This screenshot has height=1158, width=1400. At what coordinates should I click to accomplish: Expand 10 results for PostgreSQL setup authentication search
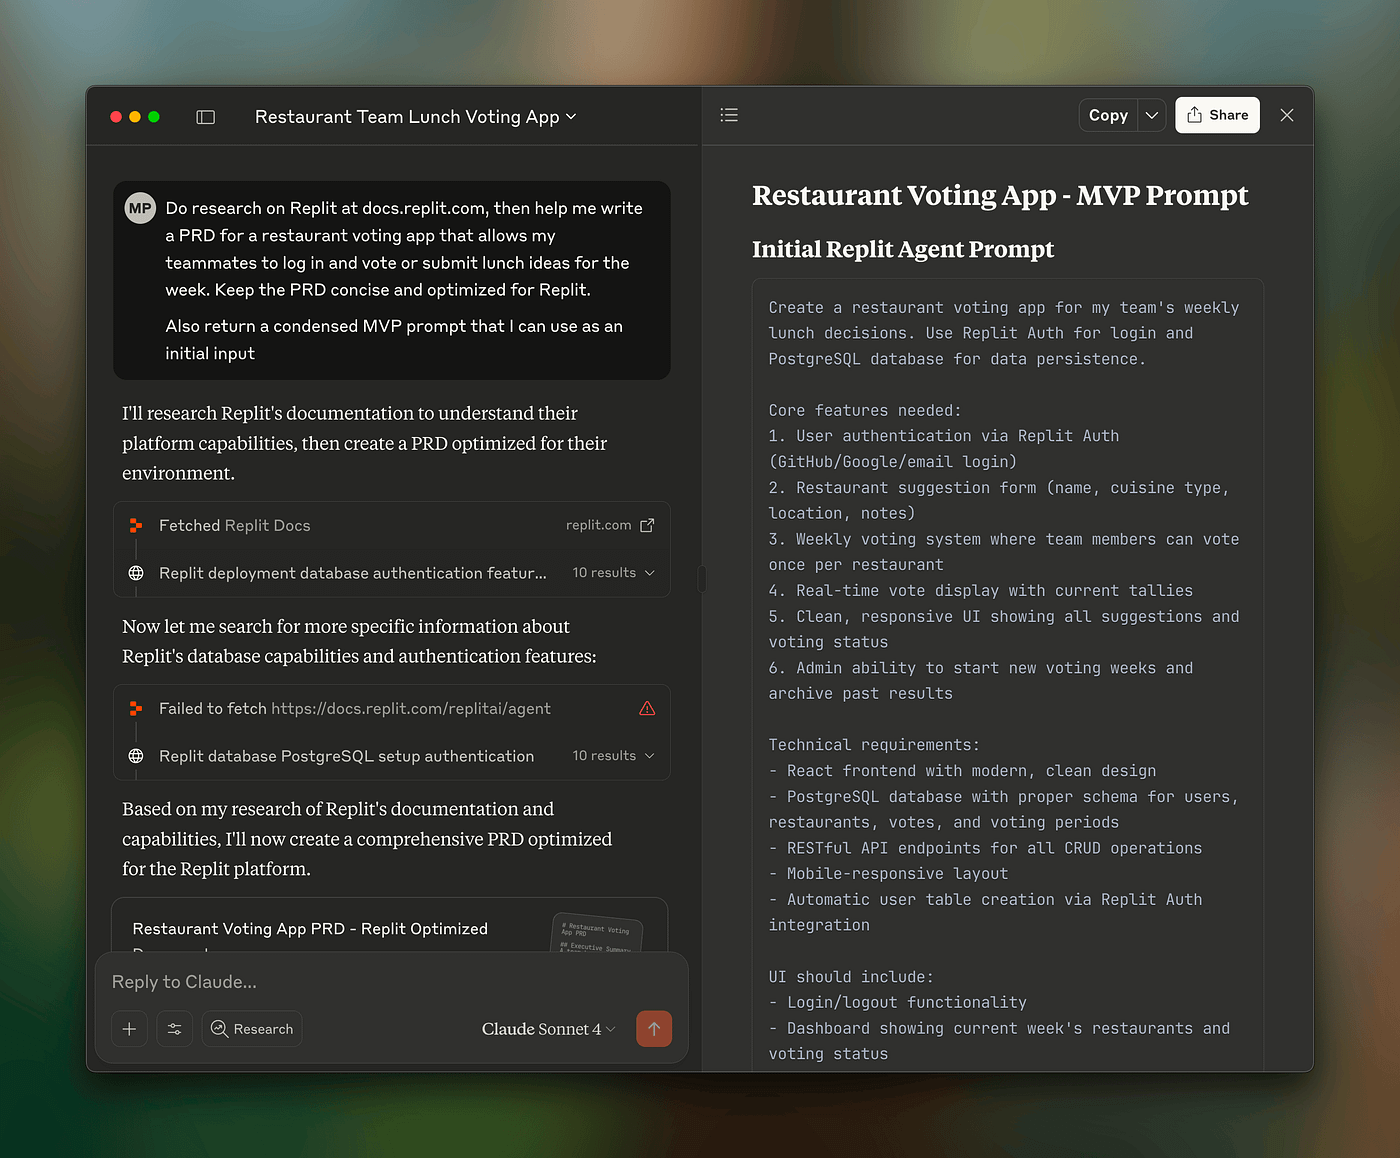(613, 756)
